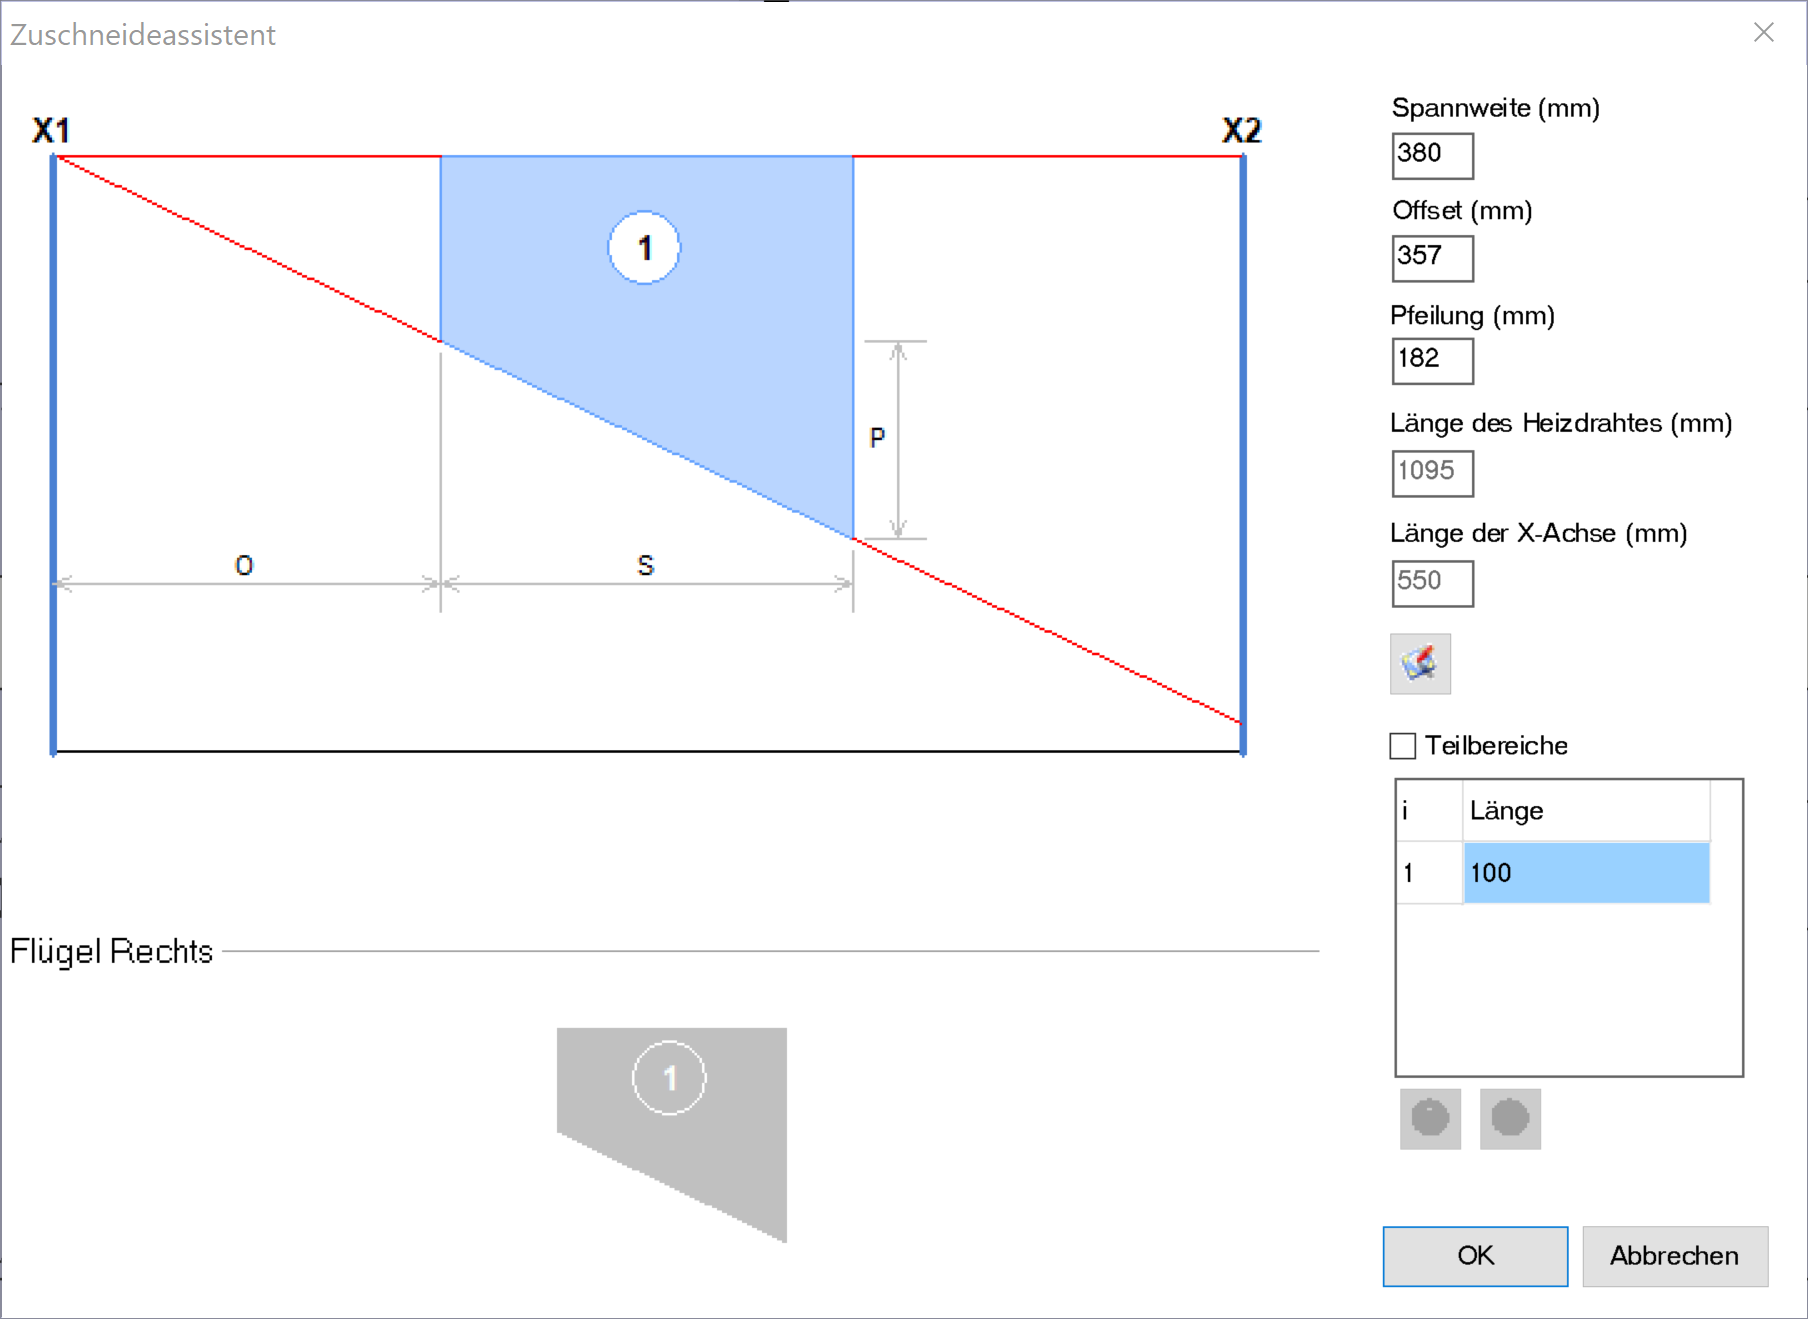Select the Pfeilung (mm) value box
This screenshot has width=1808, height=1319.
pyautogui.click(x=1432, y=360)
